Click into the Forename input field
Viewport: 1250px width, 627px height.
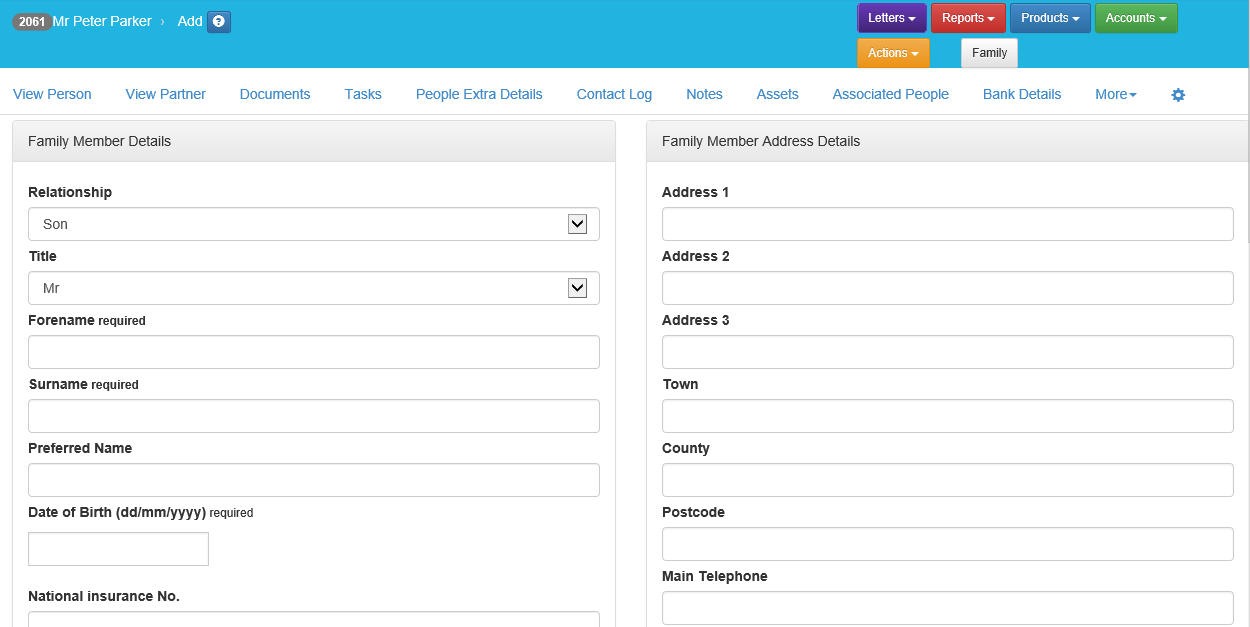click(x=313, y=352)
